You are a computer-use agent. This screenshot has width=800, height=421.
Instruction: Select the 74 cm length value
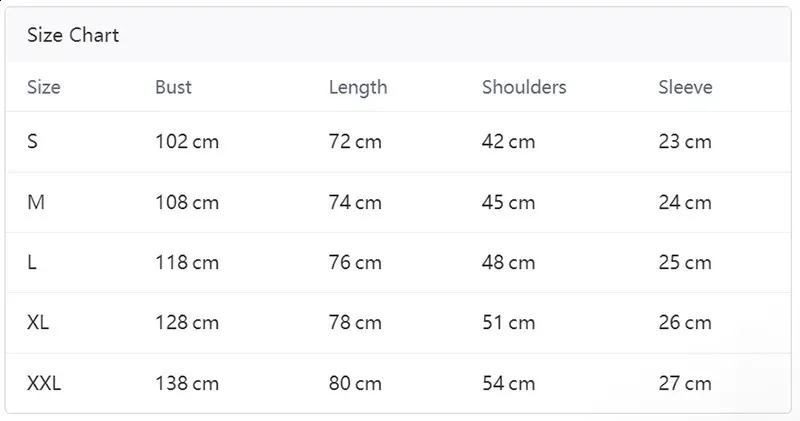[355, 203]
